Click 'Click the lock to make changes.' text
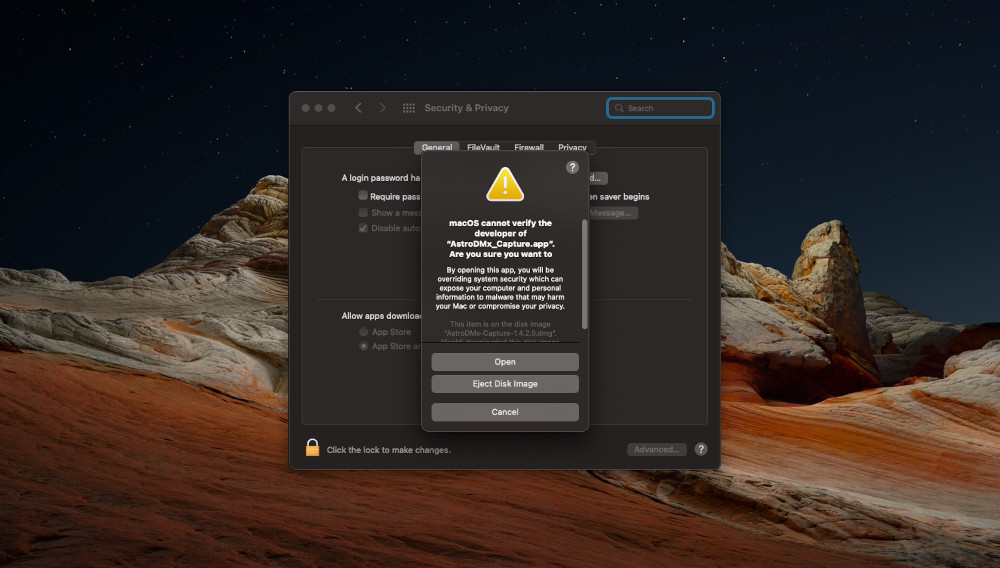The width and height of the screenshot is (1000, 568). [x=388, y=449]
